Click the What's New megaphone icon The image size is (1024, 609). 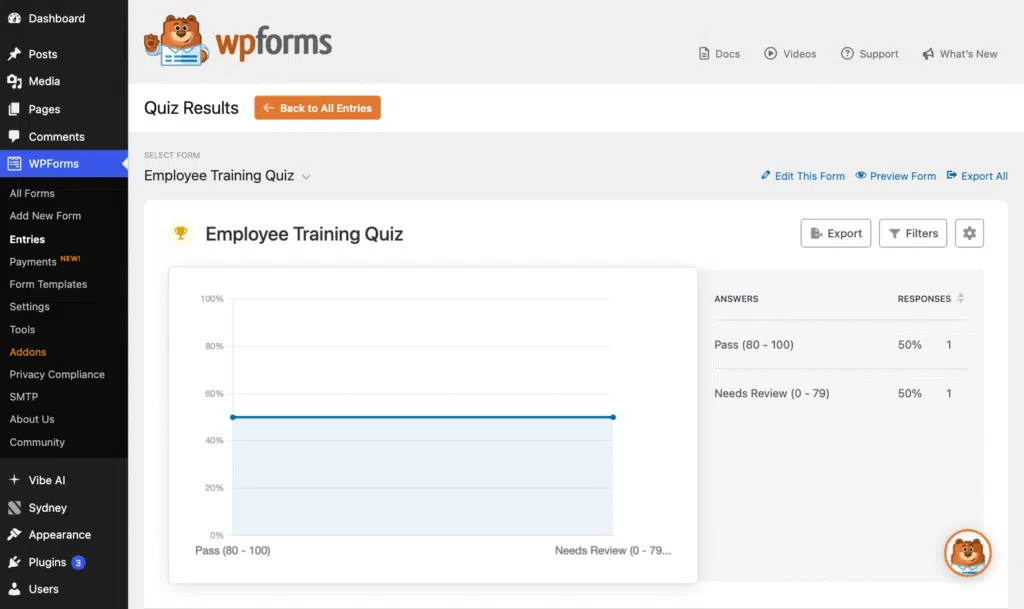pos(928,54)
